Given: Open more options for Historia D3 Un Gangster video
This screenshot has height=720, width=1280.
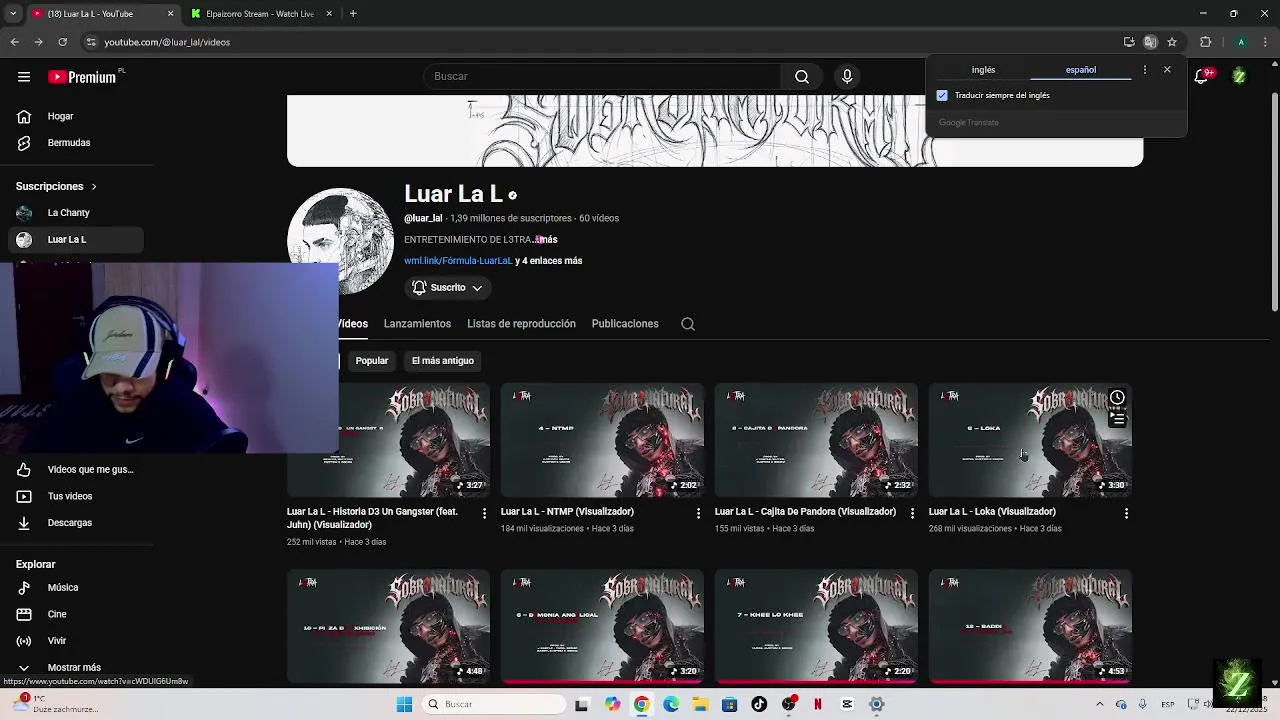Looking at the screenshot, I should [x=484, y=513].
